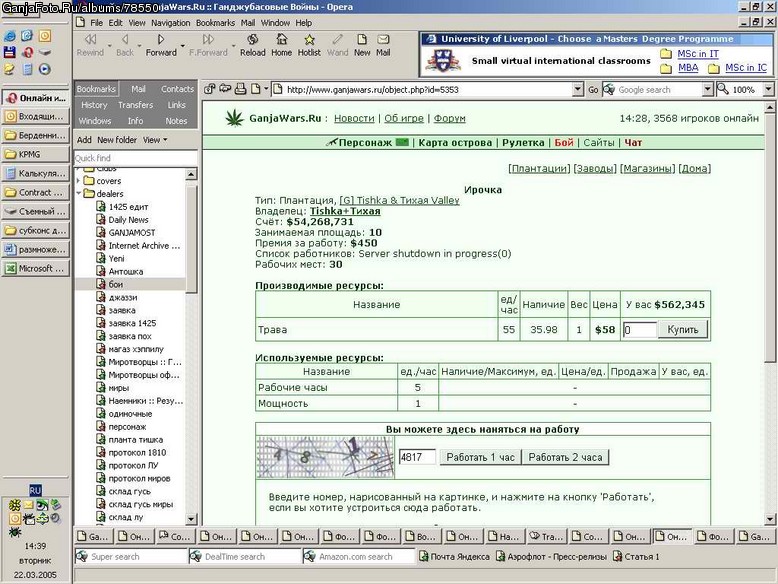This screenshot has height=584, width=778.
Task: Click the Super search icon
Action: tap(81, 556)
